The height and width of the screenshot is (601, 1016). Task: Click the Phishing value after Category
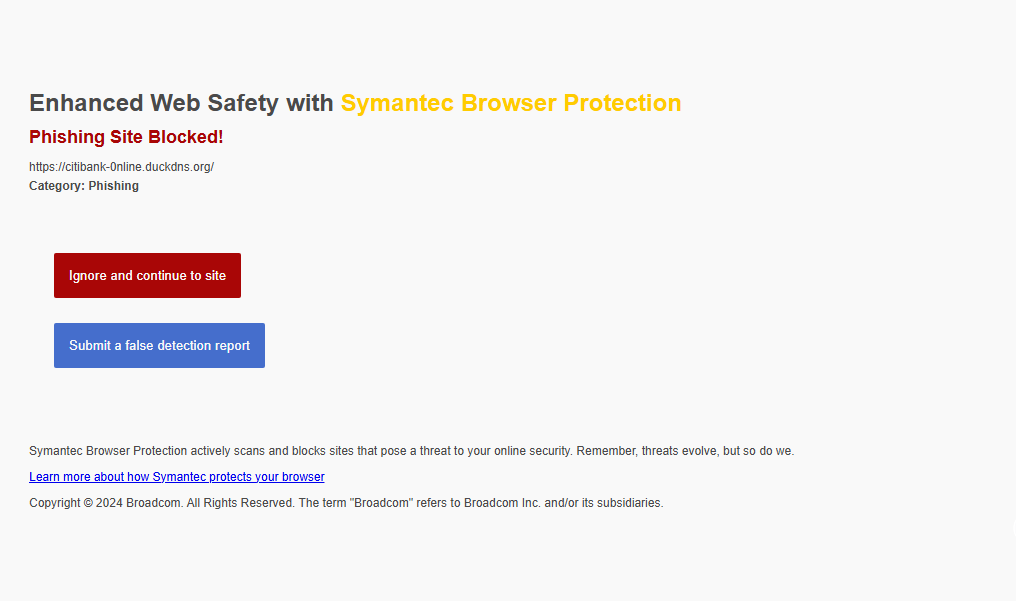coord(113,186)
